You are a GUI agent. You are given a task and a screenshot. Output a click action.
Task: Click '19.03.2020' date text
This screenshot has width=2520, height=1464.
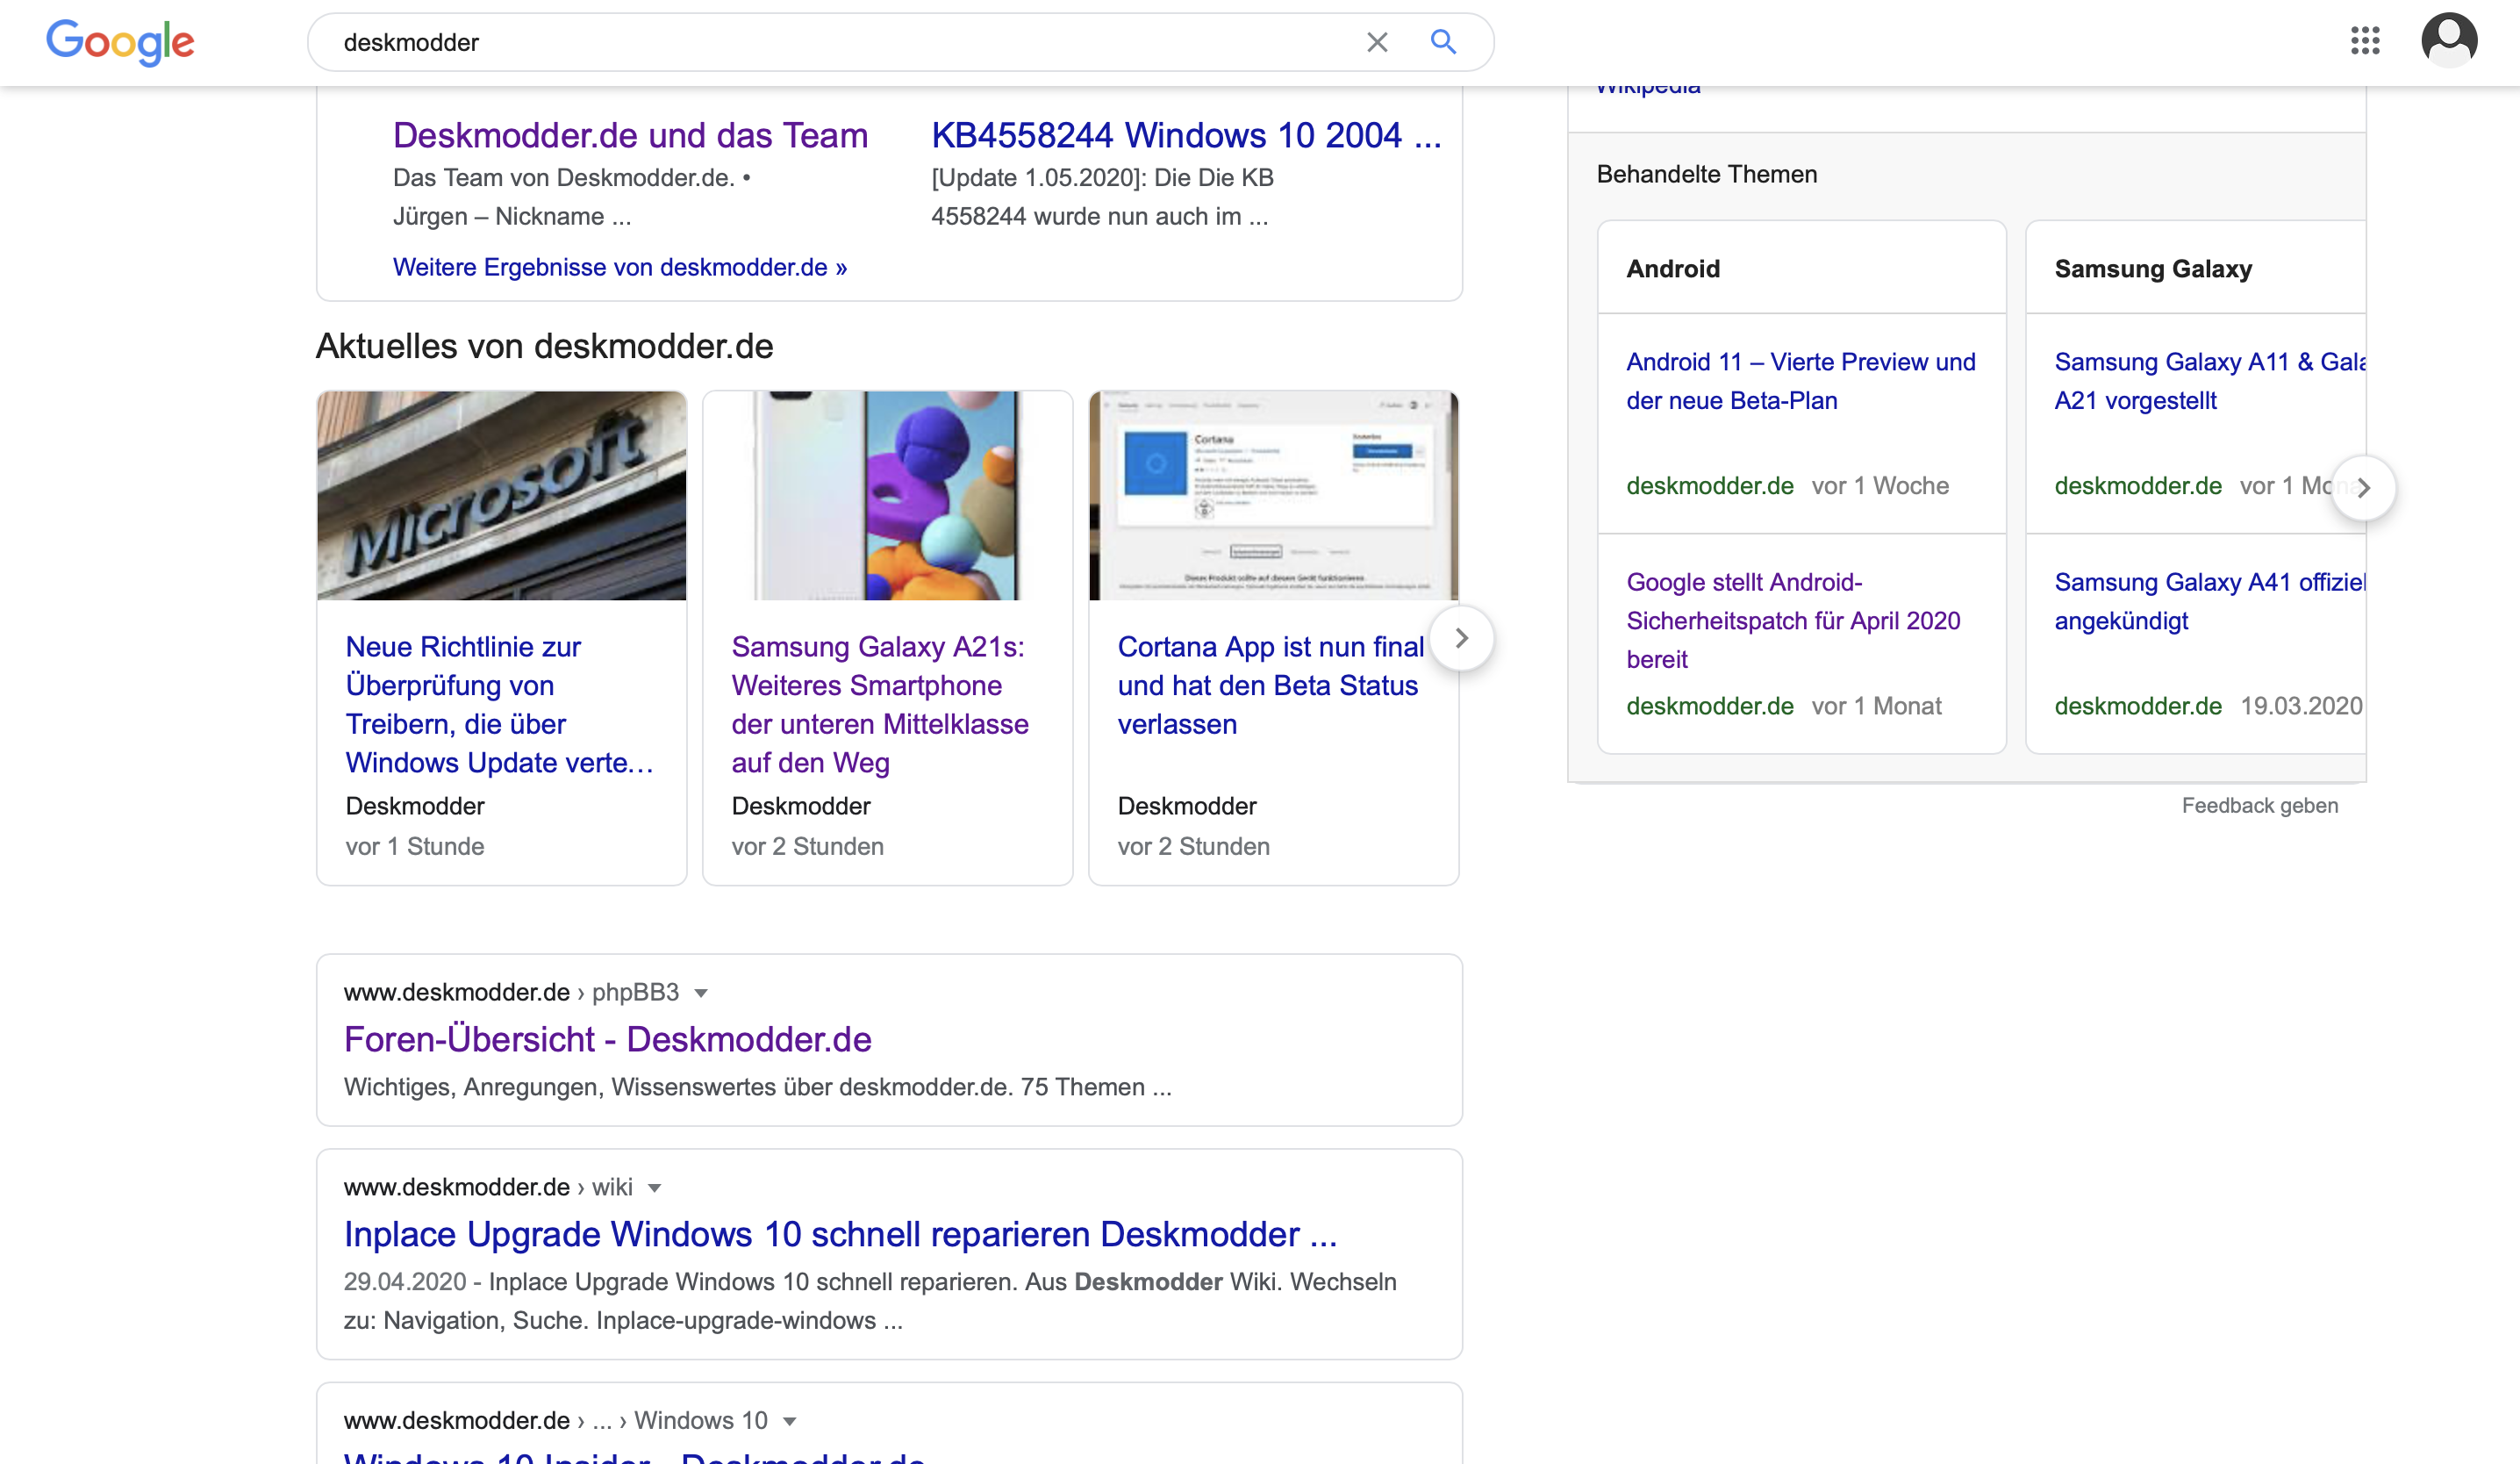pyautogui.click(x=2301, y=706)
